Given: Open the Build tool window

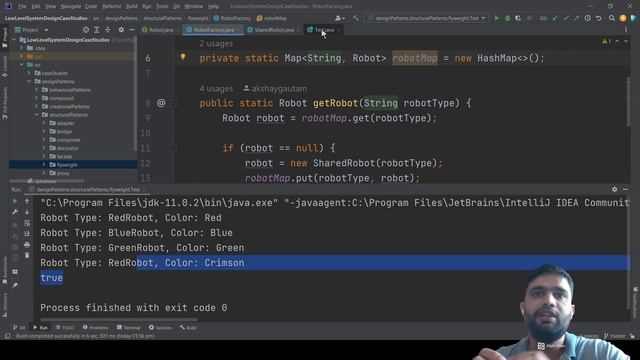Looking at the screenshot, I should (x=188, y=327).
